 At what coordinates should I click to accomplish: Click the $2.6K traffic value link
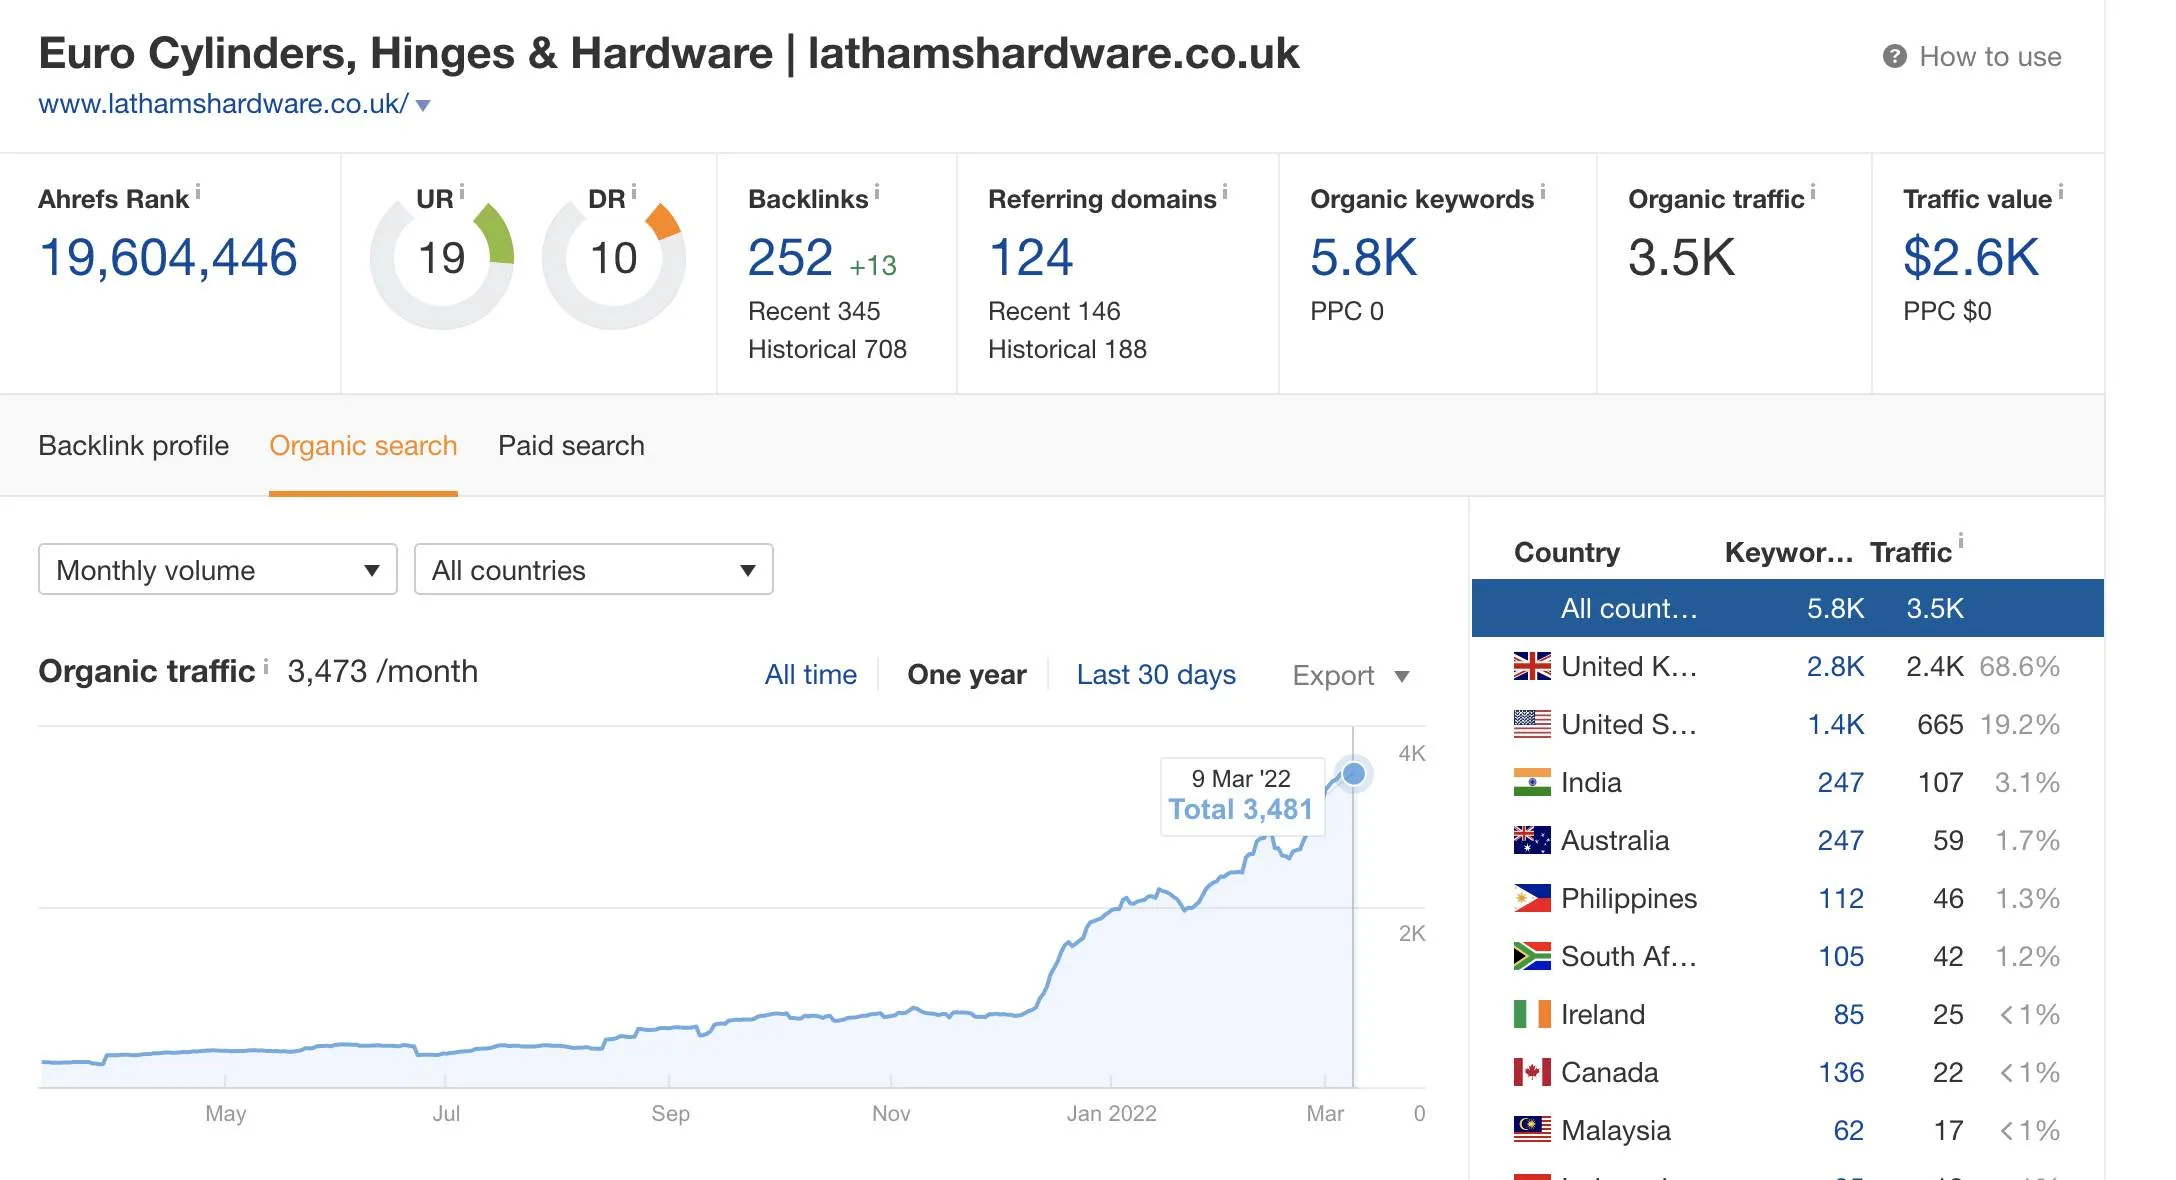point(1970,258)
